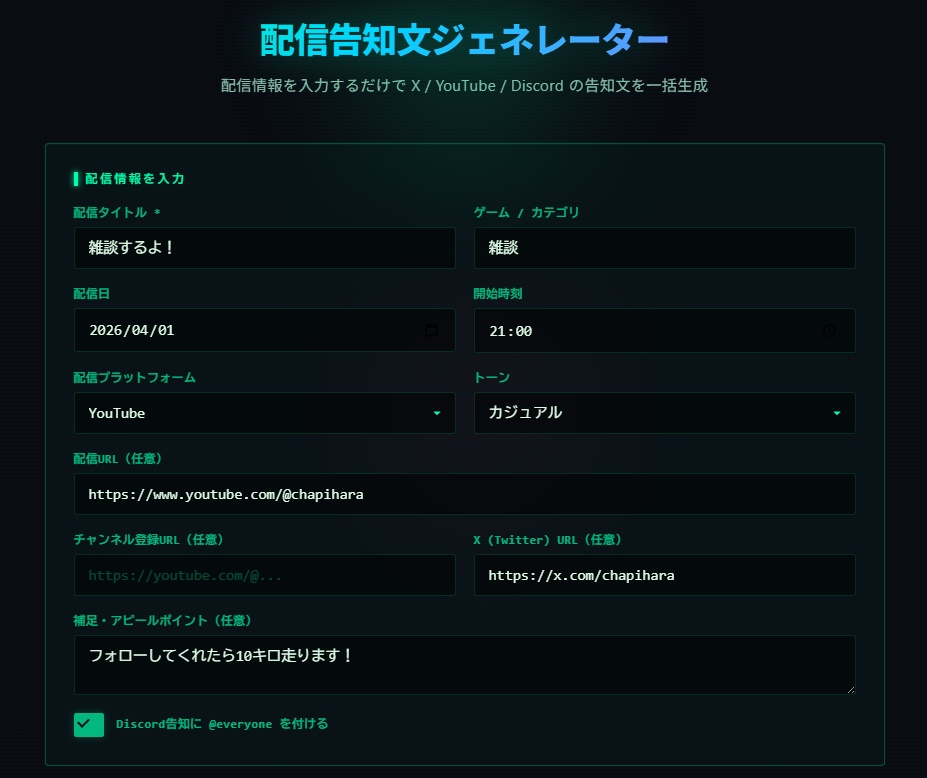Select the day segment 01 in 配信日
Screen dimensions: 927x778
pyautogui.click(x=165, y=331)
